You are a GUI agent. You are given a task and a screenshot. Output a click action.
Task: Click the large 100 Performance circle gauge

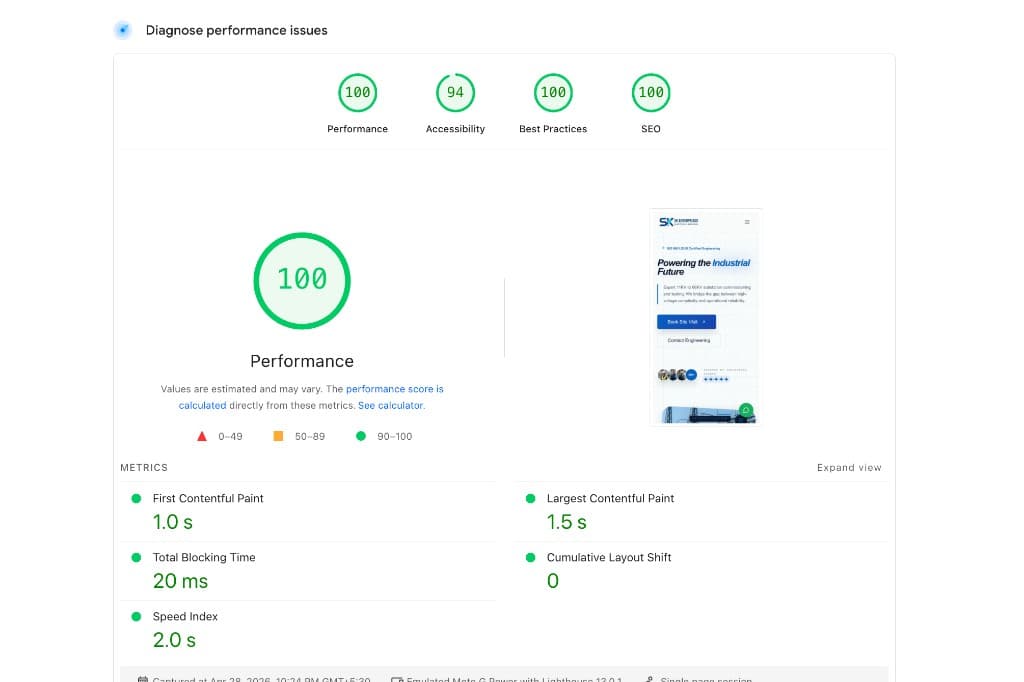click(302, 280)
